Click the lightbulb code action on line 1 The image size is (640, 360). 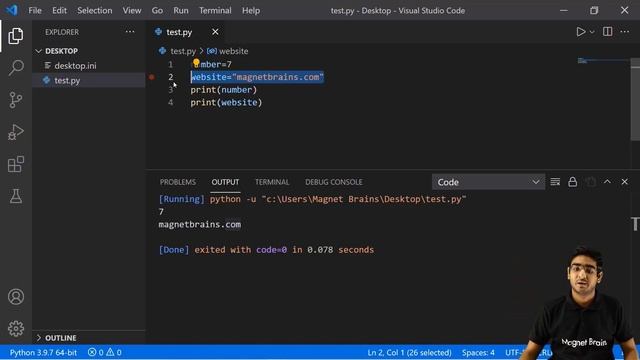click(196, 63)
